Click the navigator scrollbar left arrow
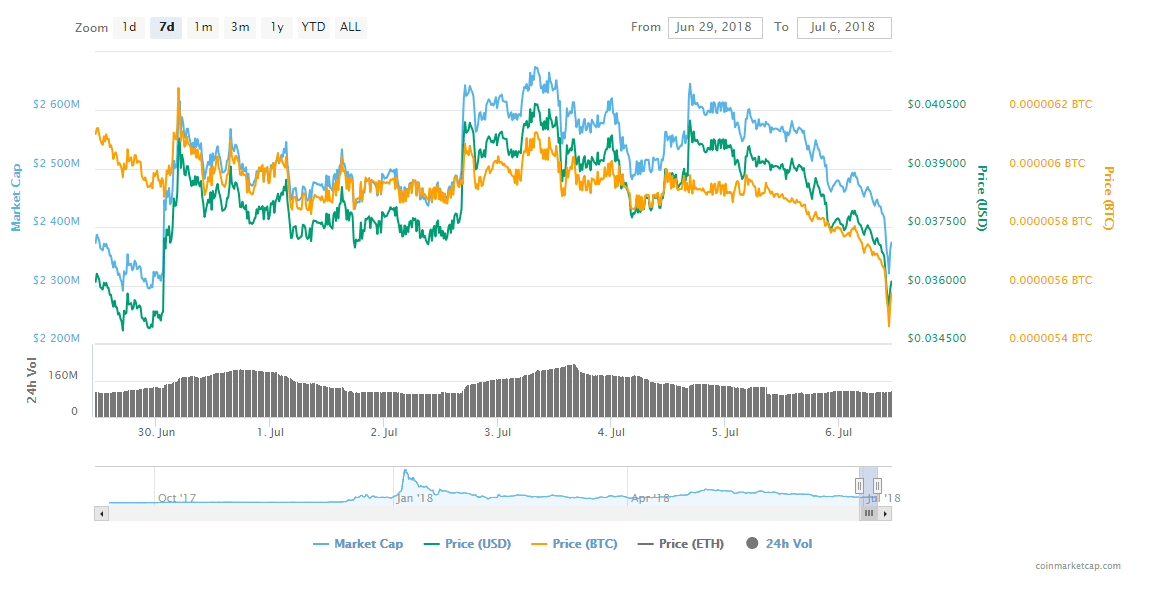Image resolution: width=1166 pixels, height=593 pixels. click(101, 513)
